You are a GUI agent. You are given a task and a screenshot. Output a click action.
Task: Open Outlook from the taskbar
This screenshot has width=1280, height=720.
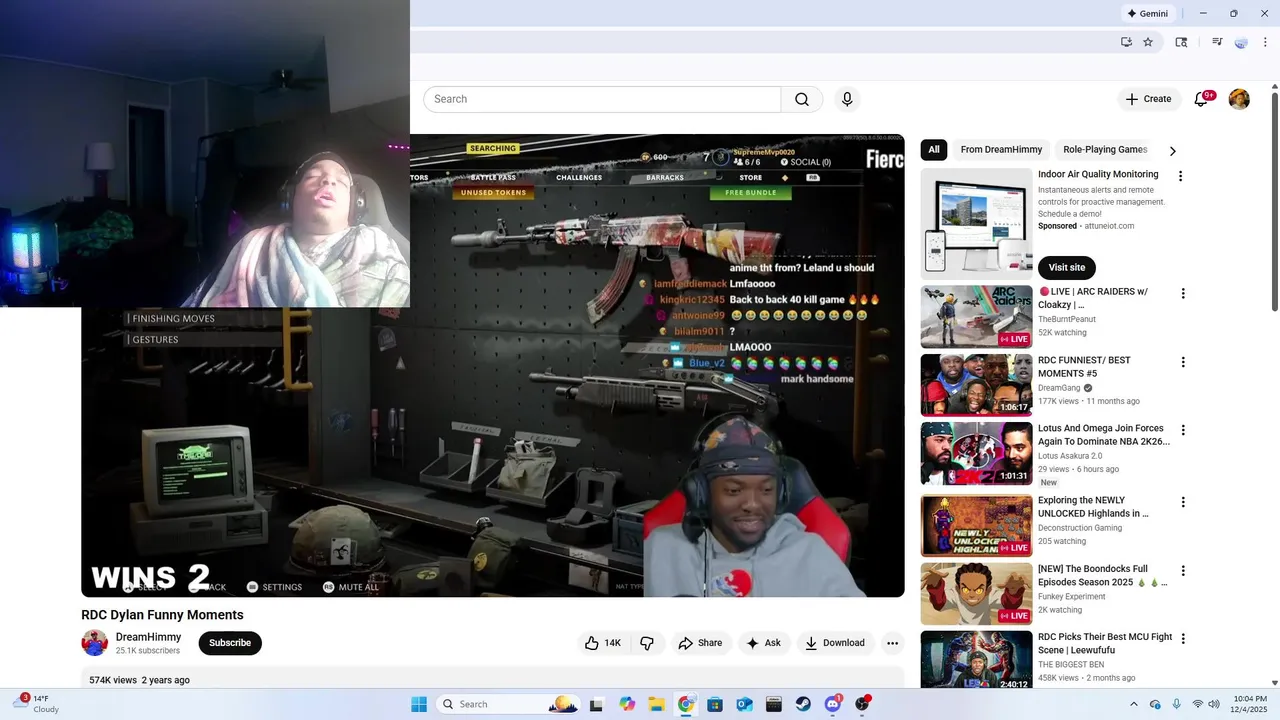[744, 704]
